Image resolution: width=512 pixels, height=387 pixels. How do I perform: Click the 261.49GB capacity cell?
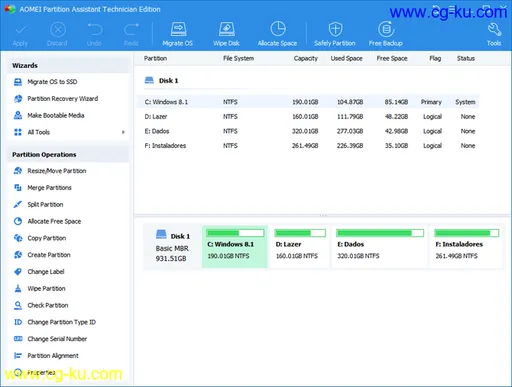coord(305,146)
